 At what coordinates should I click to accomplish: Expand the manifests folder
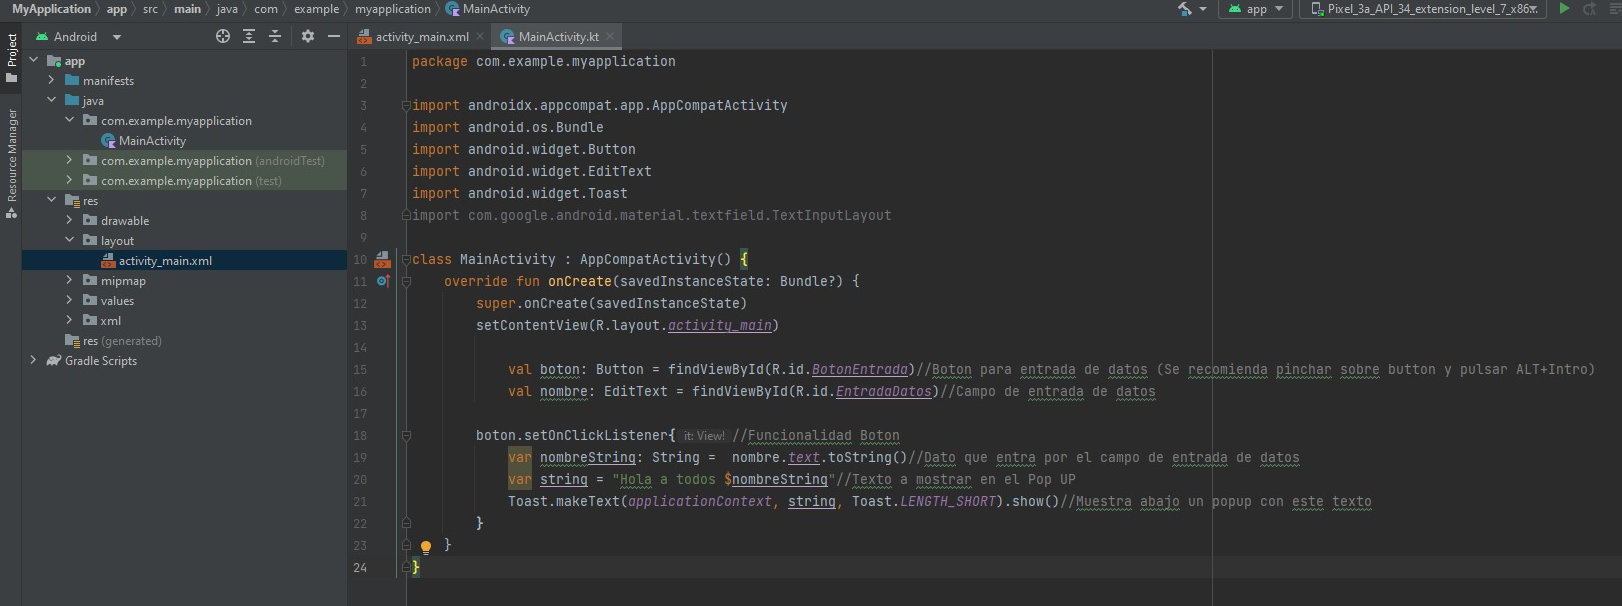(x=51, y=80)
